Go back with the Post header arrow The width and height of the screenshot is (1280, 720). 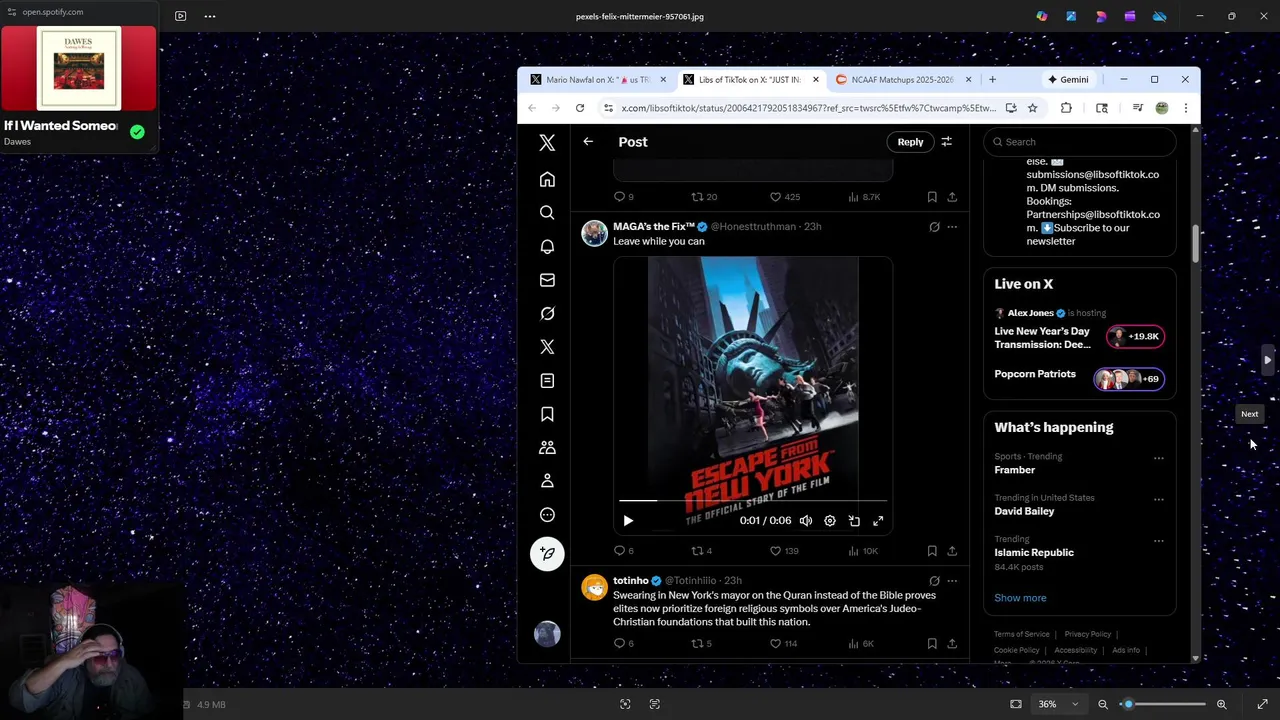(x=588, y=142)
